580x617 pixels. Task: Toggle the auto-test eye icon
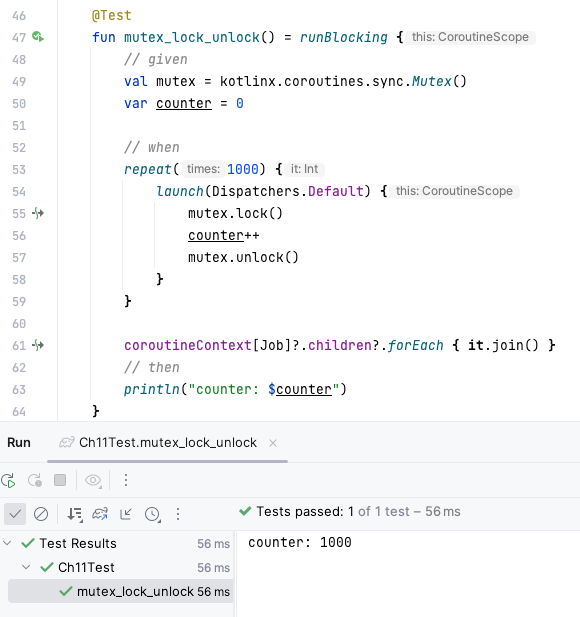(x=93, y=480)
